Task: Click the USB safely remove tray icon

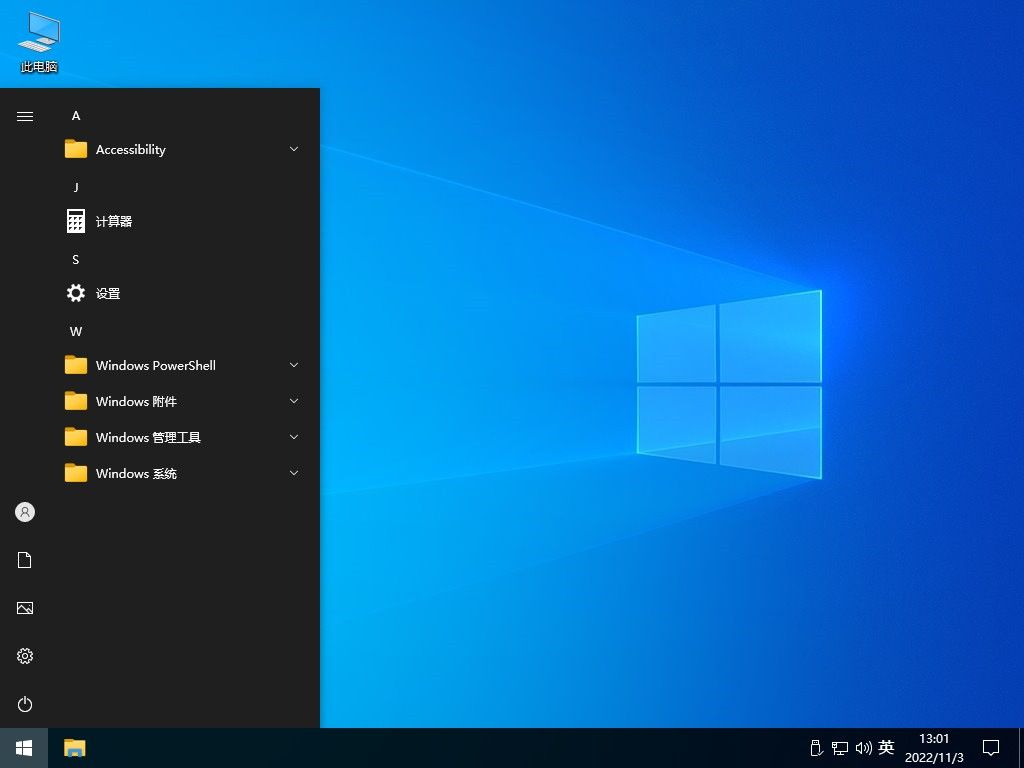Action: click(x=816, y=748)
